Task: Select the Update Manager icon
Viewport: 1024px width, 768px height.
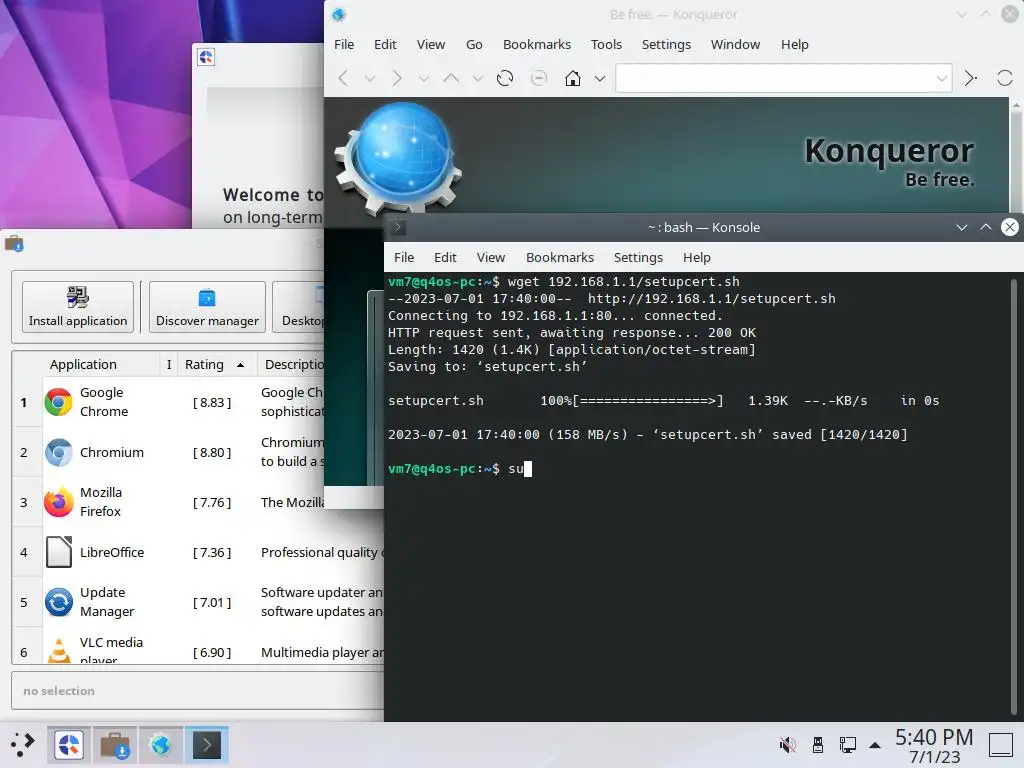Action: coord(59,602)
